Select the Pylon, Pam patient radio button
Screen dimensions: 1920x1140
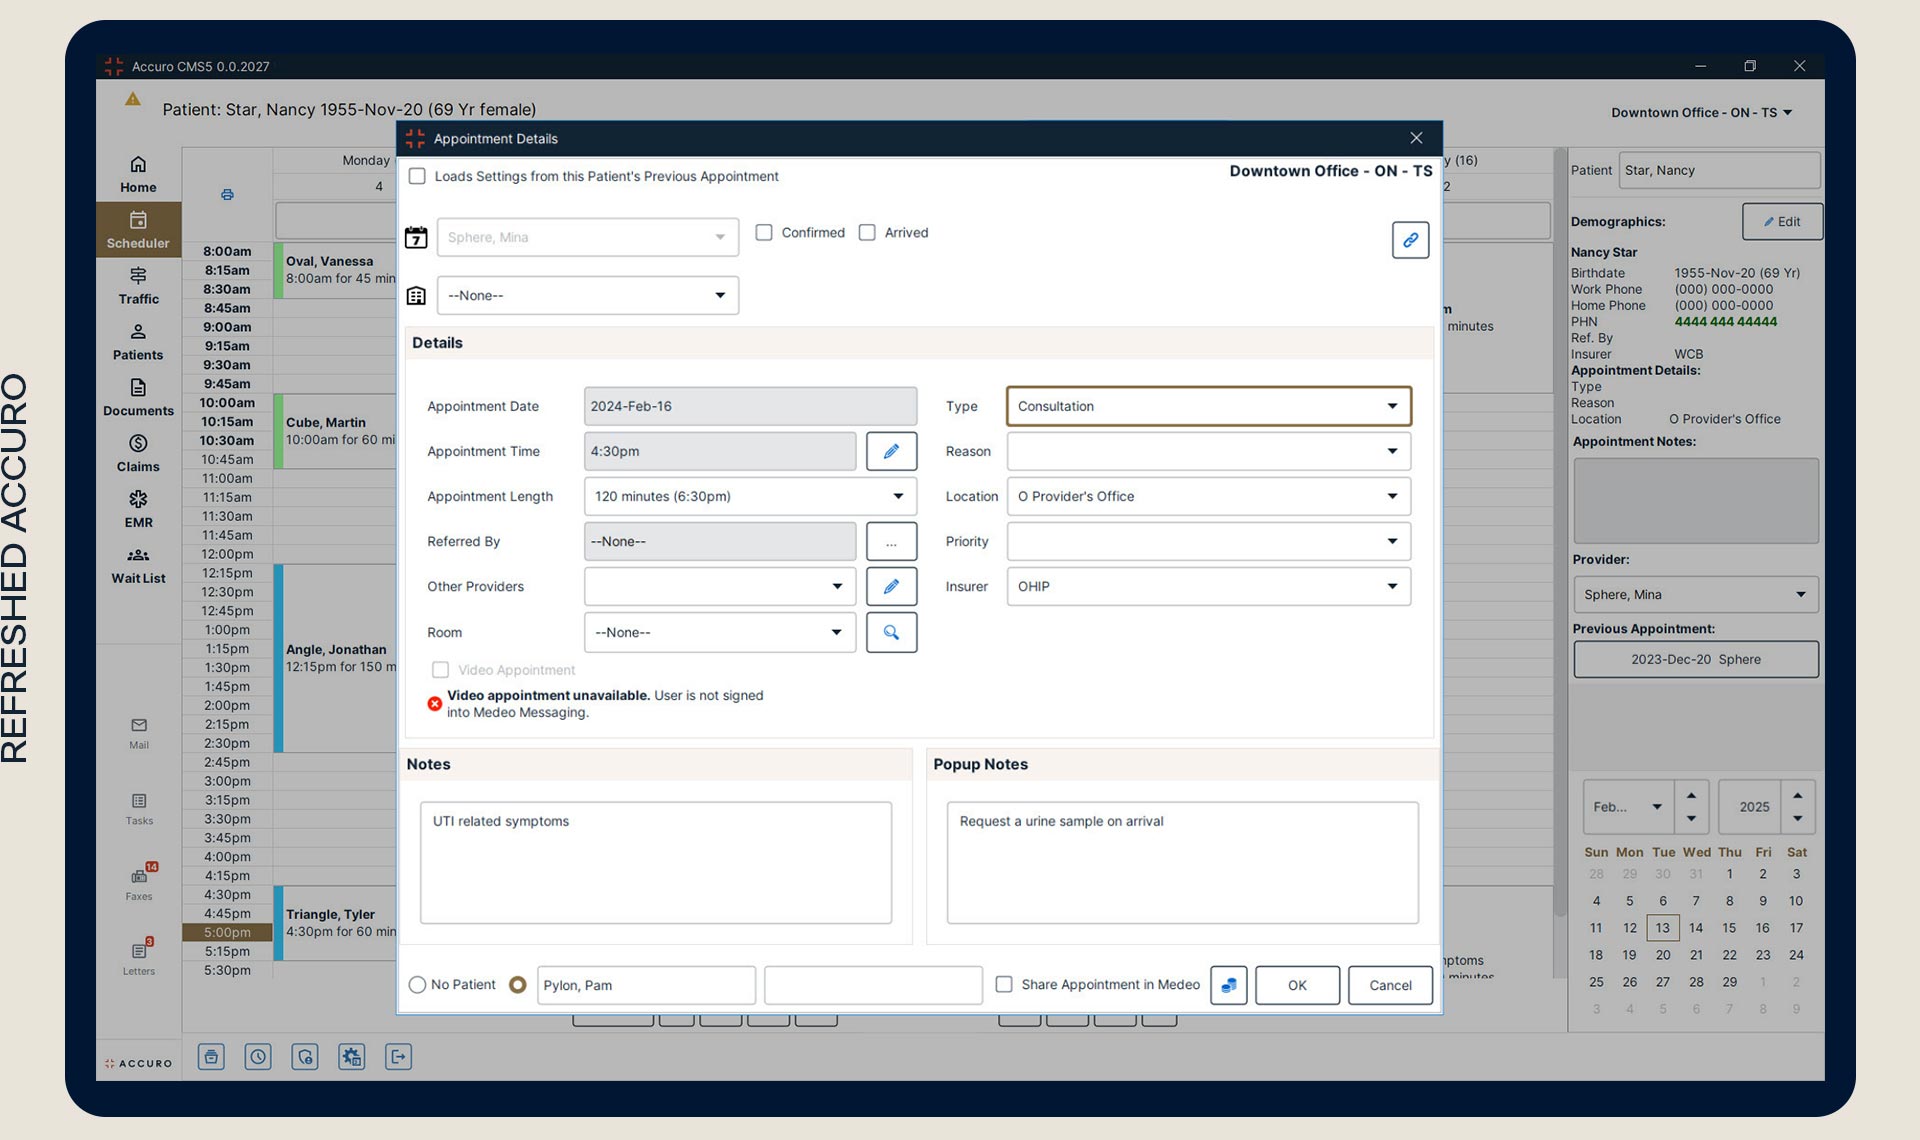coord(517,984)
